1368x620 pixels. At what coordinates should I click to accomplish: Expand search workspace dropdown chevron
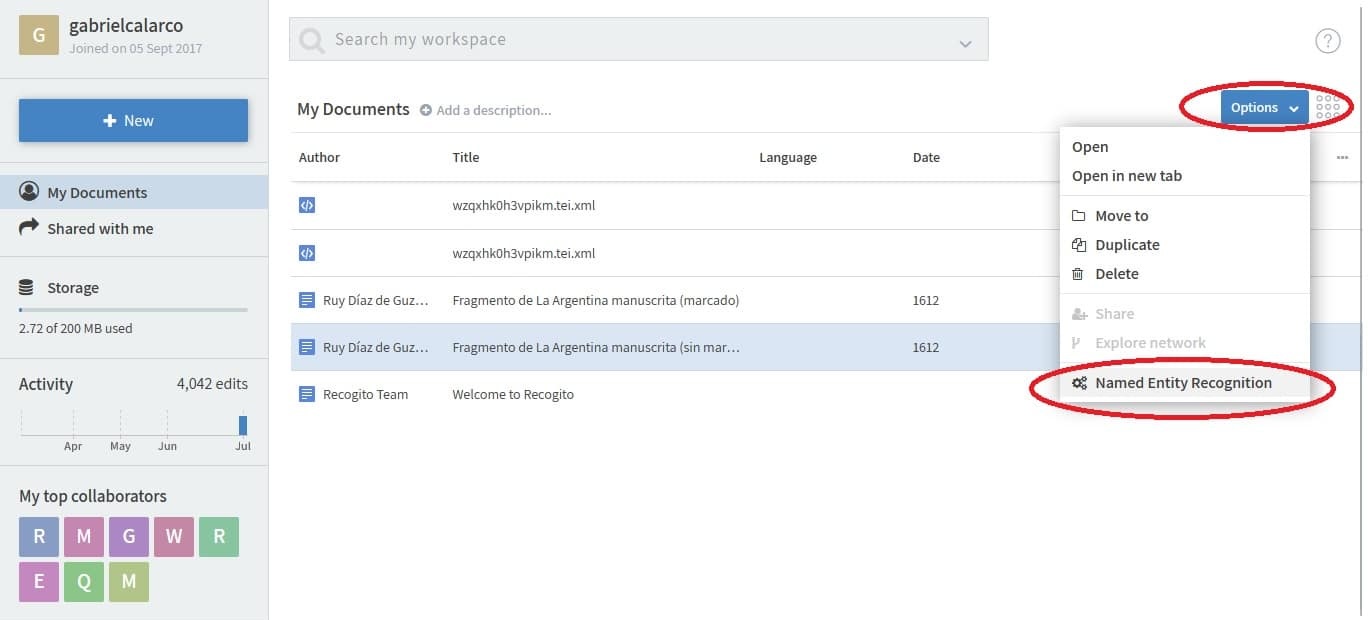pyautogui.click(x=965, y=43)
